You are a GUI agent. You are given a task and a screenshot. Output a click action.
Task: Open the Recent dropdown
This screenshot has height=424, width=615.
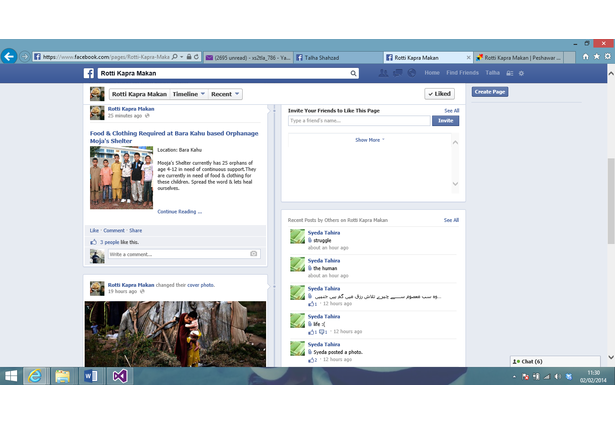point(225,94)
